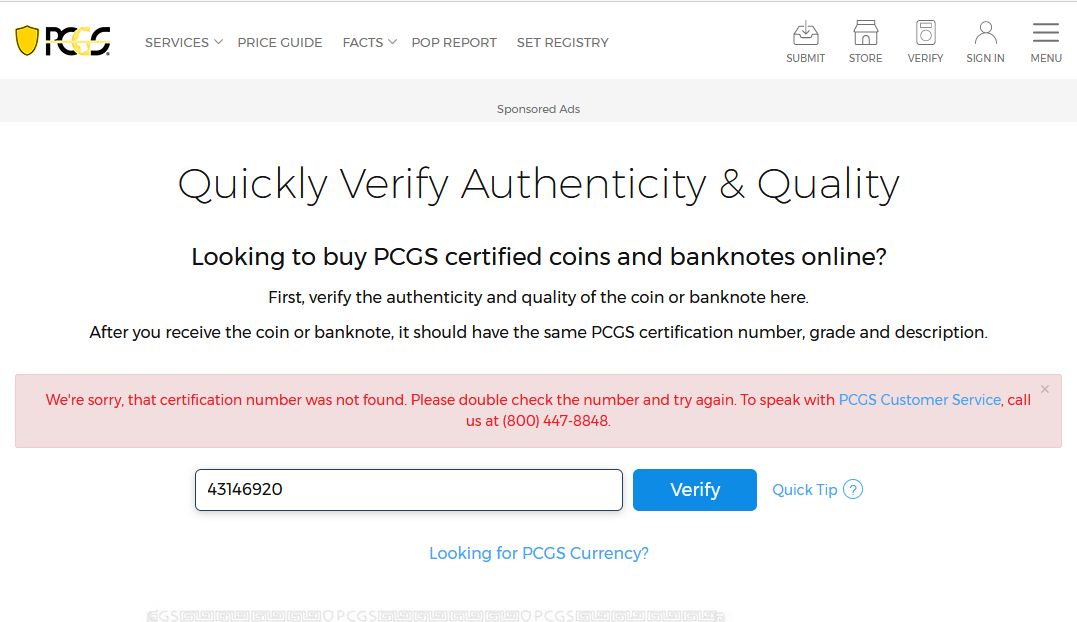Follow the PCGS Customer Service link
This screenshot has width=1077, height=622.
[x=919, y=399]
